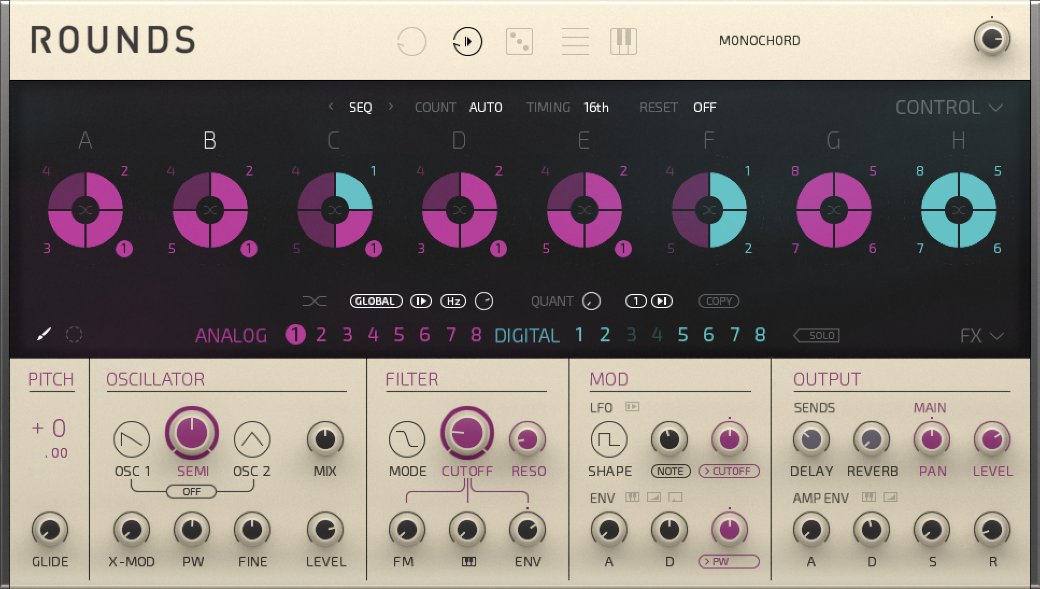Click the LFO square SHAPE icon
The height and width of the screenshot is (589, 1040).
tap(610, 438)
